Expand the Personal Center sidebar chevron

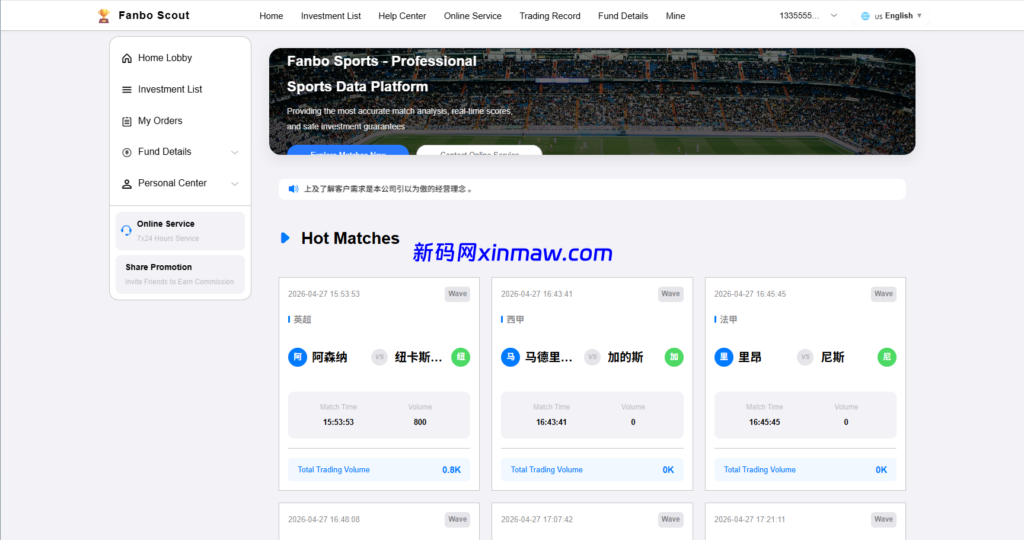(234, 183)
